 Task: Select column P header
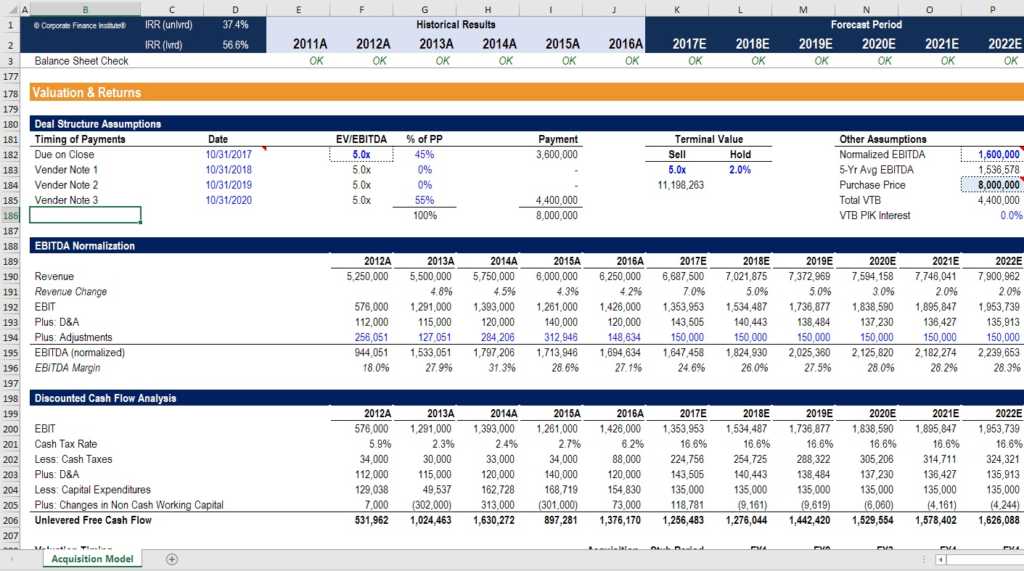992,9
